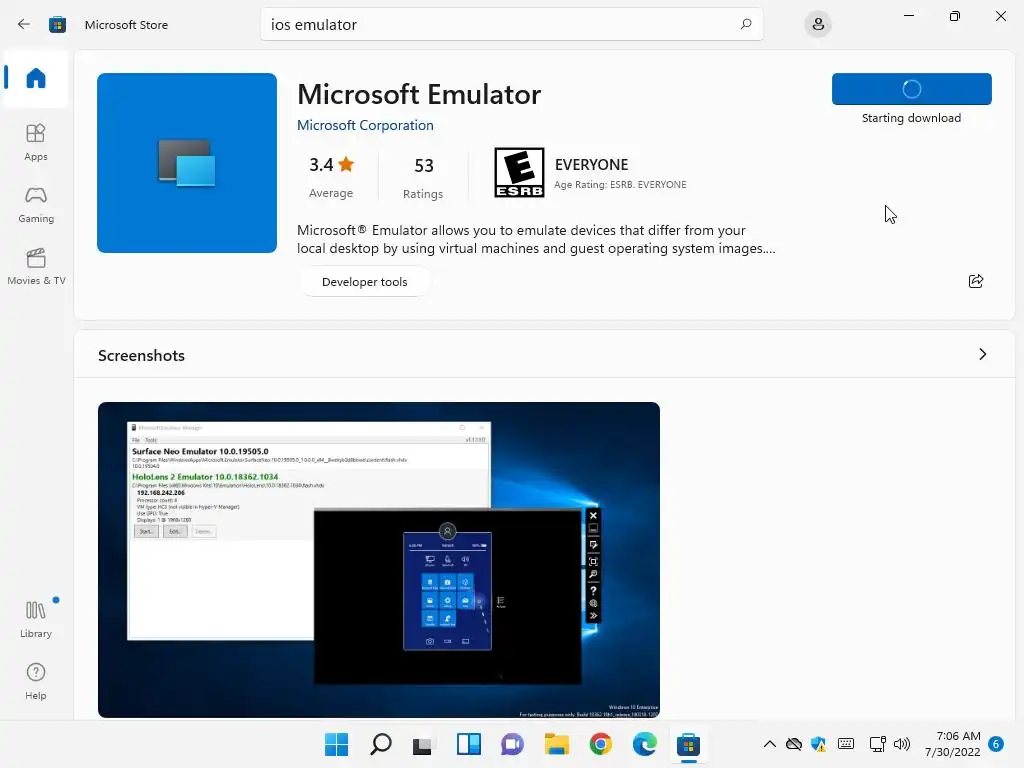
Task: Open the Microsoft Emulator screenshot thumbnail
Action: pyautogui.click(x=379, y=560)
